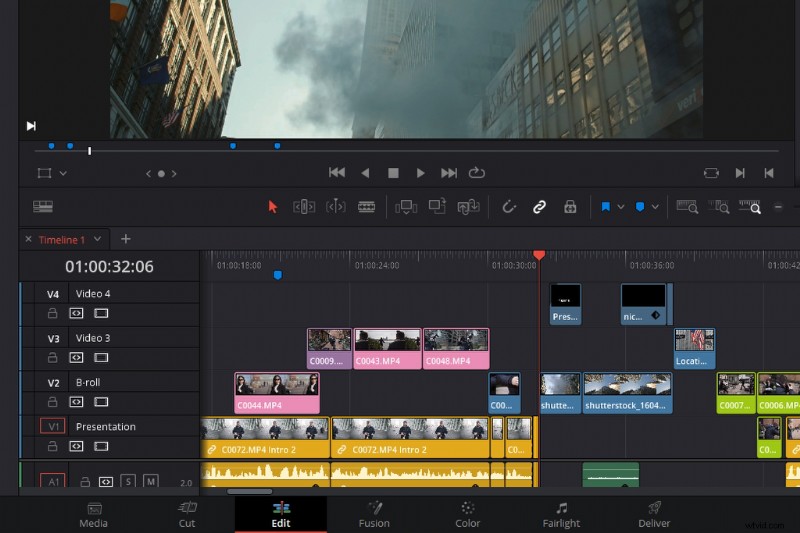Disable the Video 3 track

click(x=101, y=358)
